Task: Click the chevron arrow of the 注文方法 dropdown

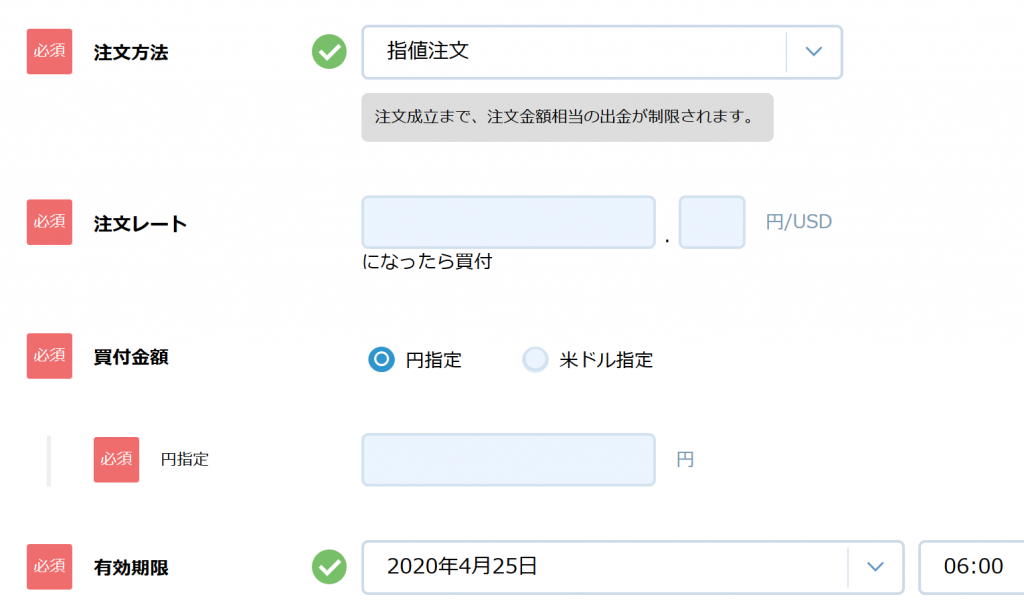Action: click(x=813, y=52)
